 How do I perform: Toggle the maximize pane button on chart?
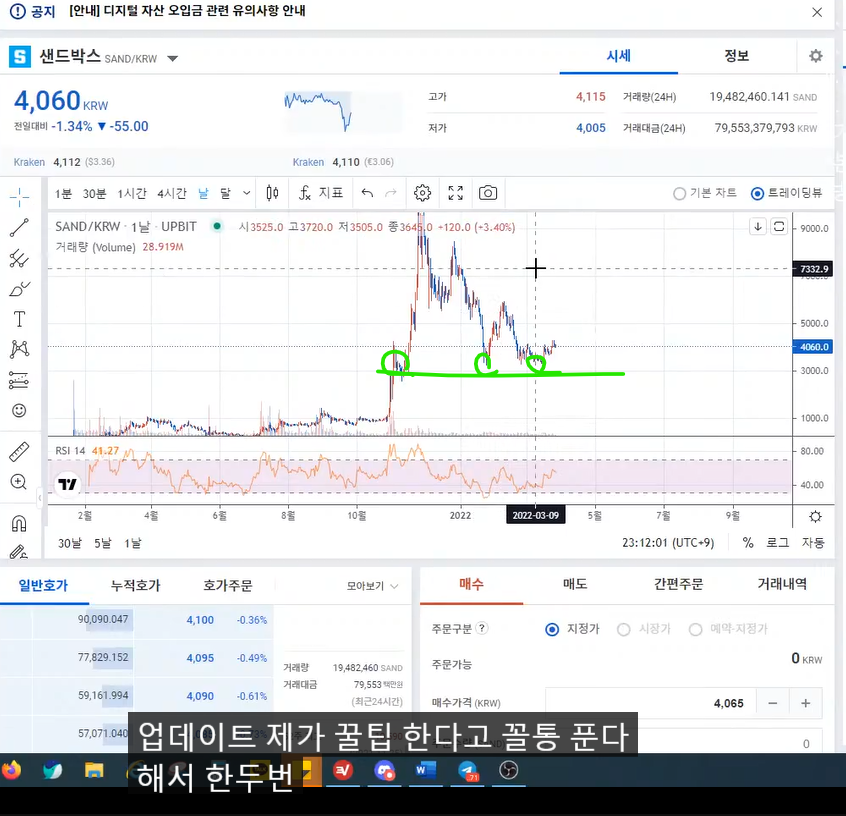(779, 227)
